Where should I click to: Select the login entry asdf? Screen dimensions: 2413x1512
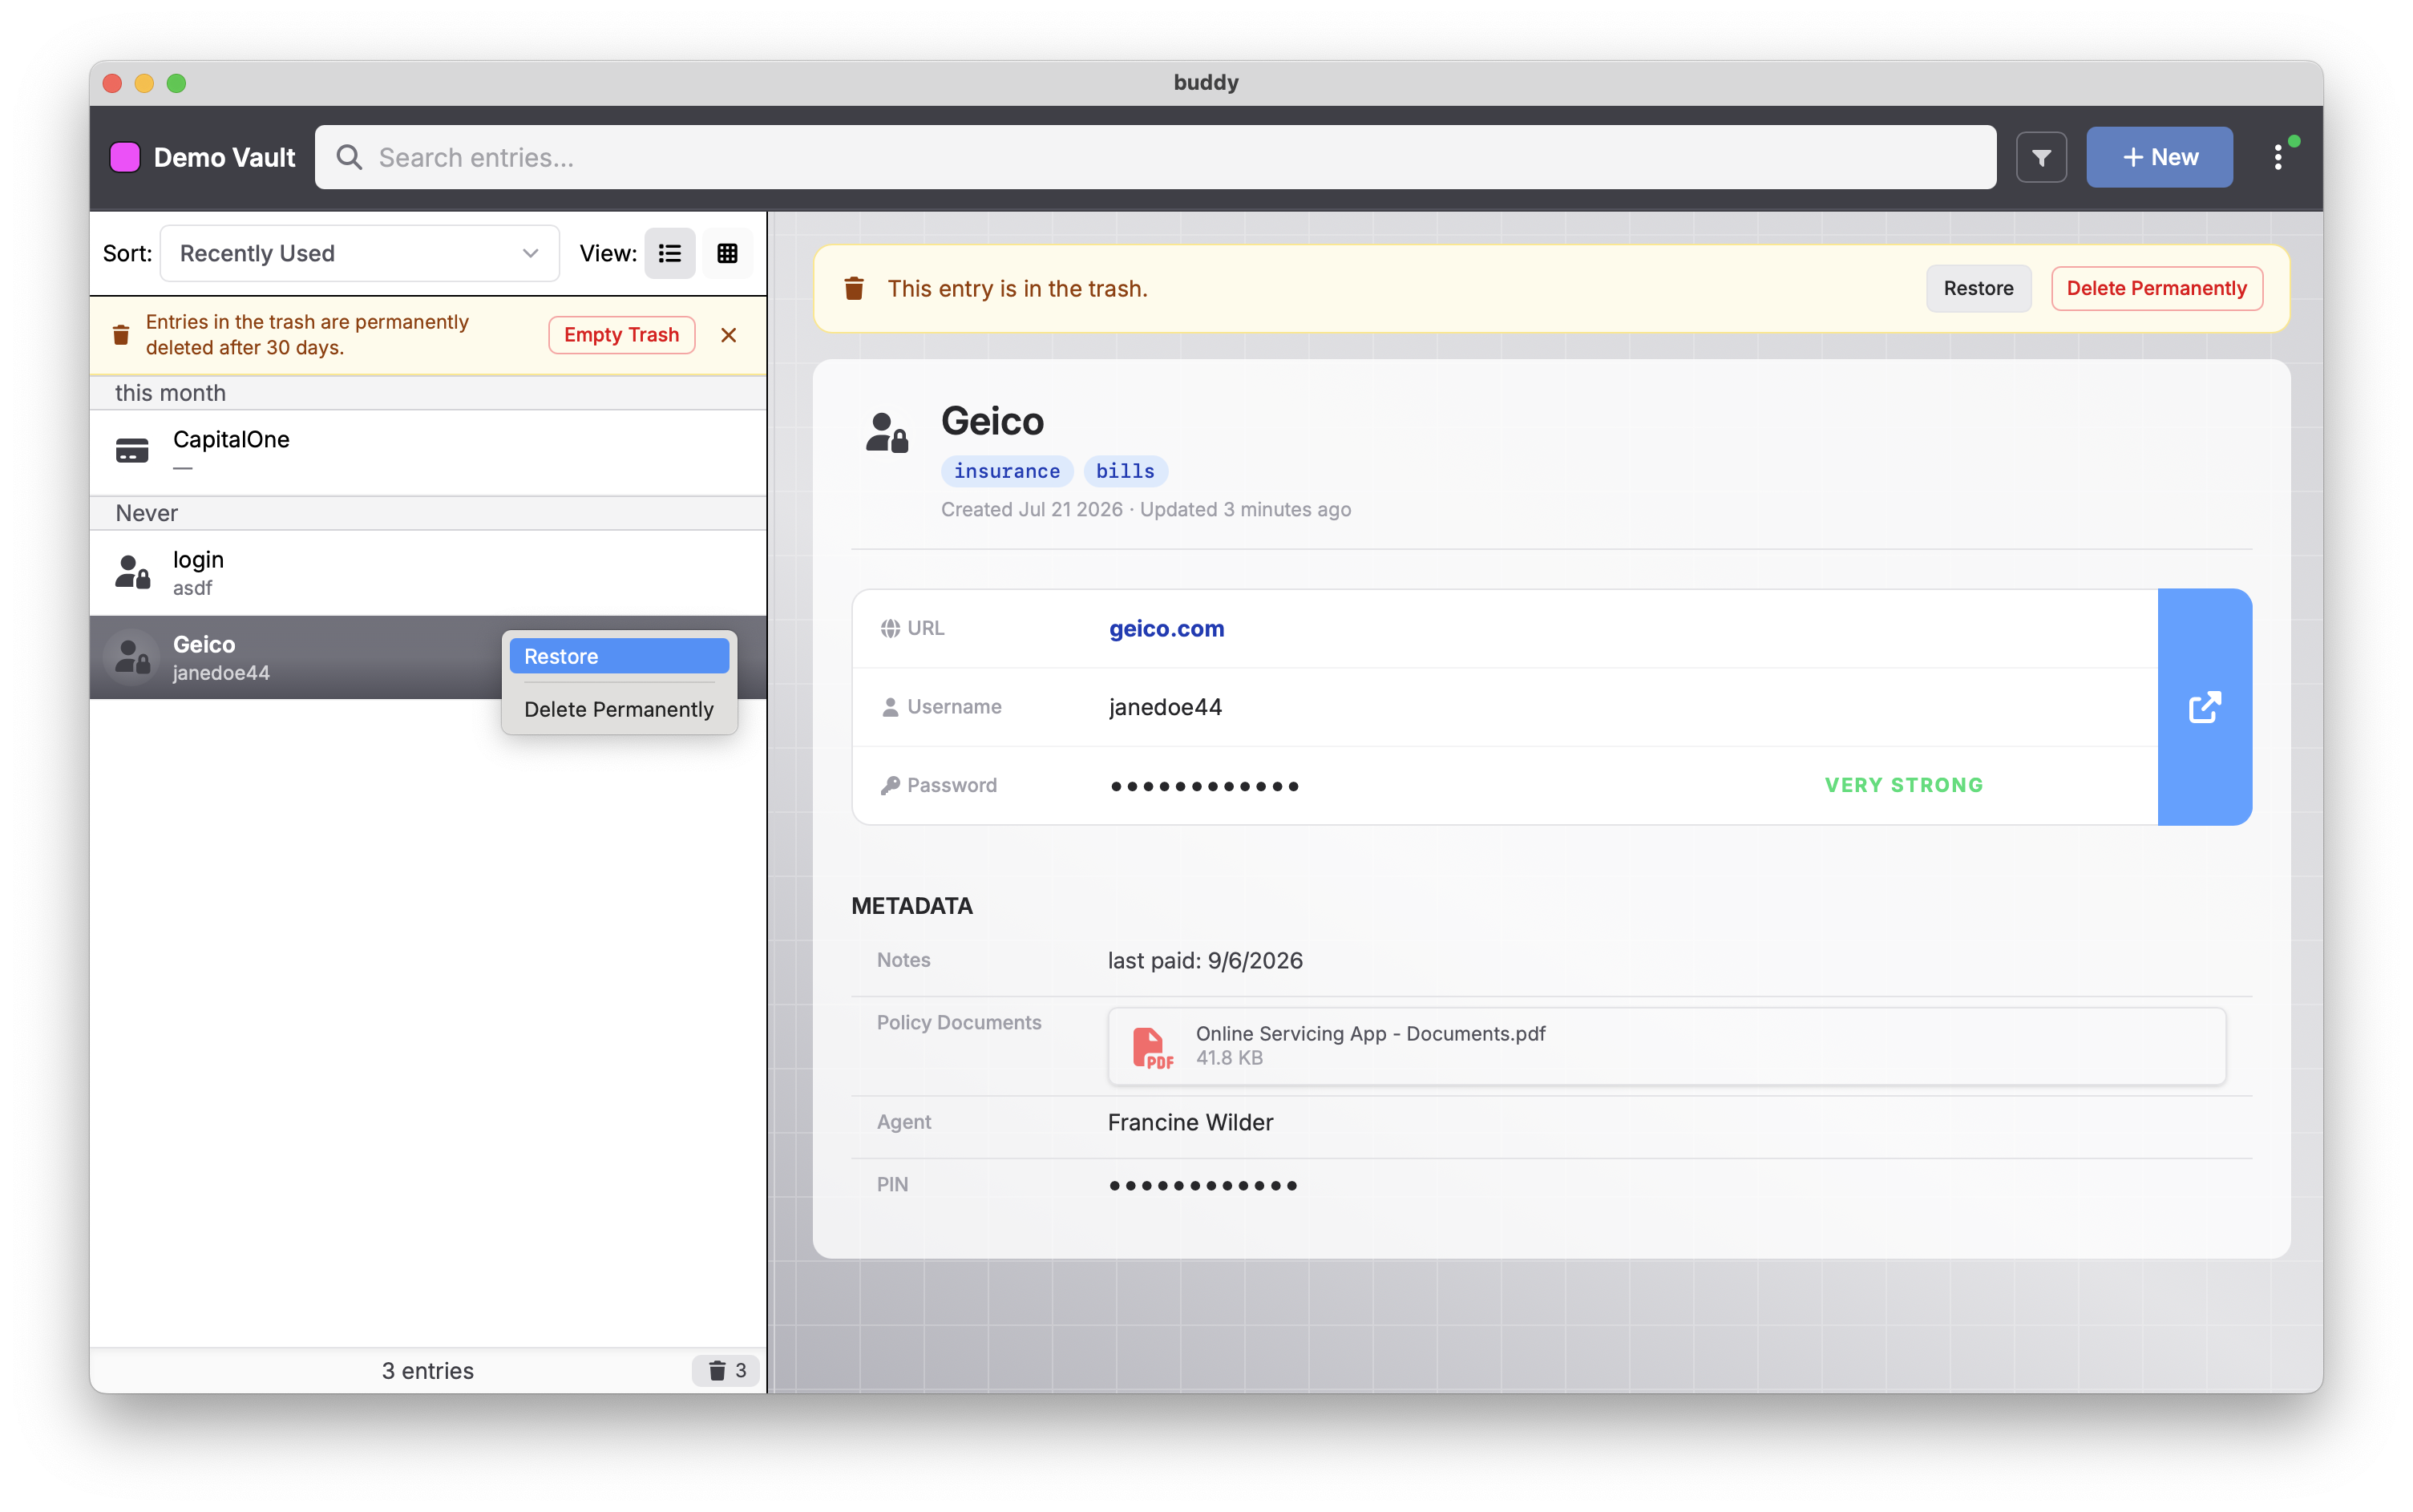[x=428, y=572]
